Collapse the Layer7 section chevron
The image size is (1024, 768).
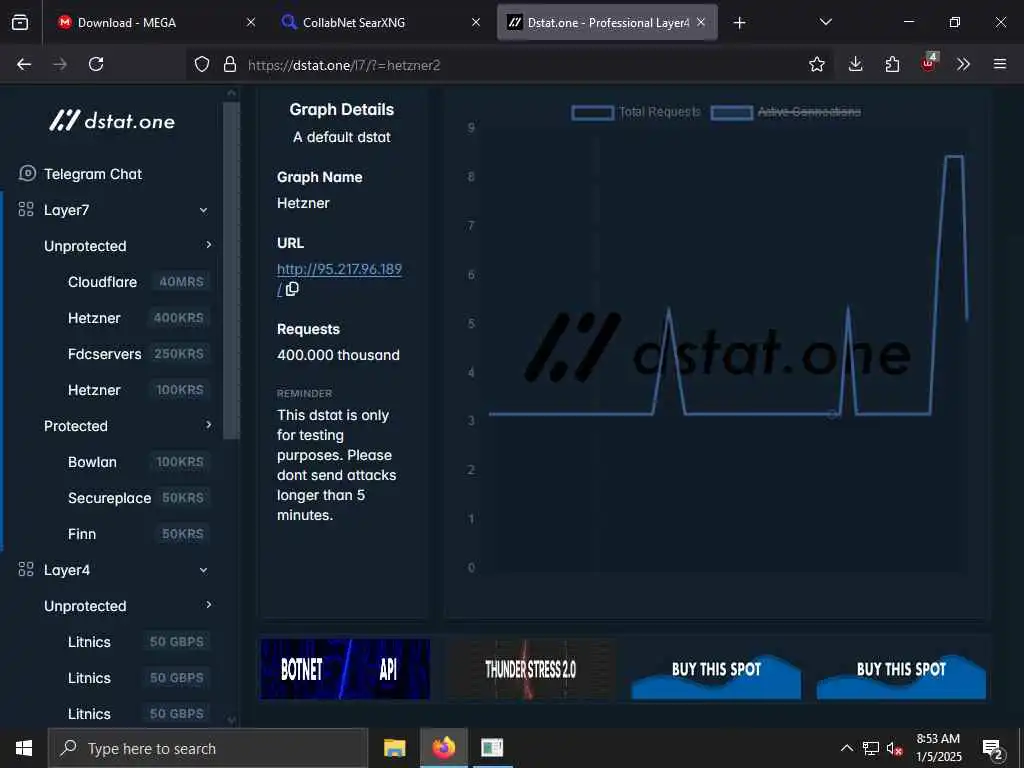tap(203, 210)
